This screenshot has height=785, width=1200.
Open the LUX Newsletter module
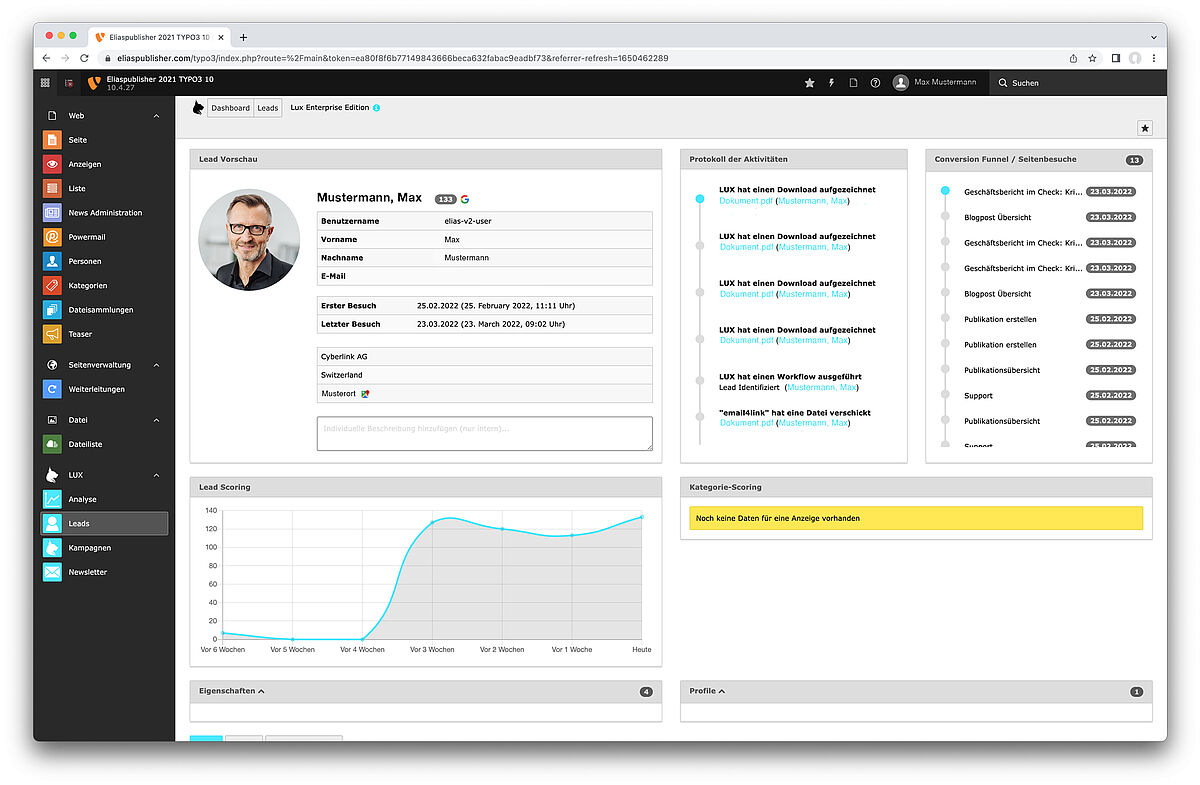point(87,572)
